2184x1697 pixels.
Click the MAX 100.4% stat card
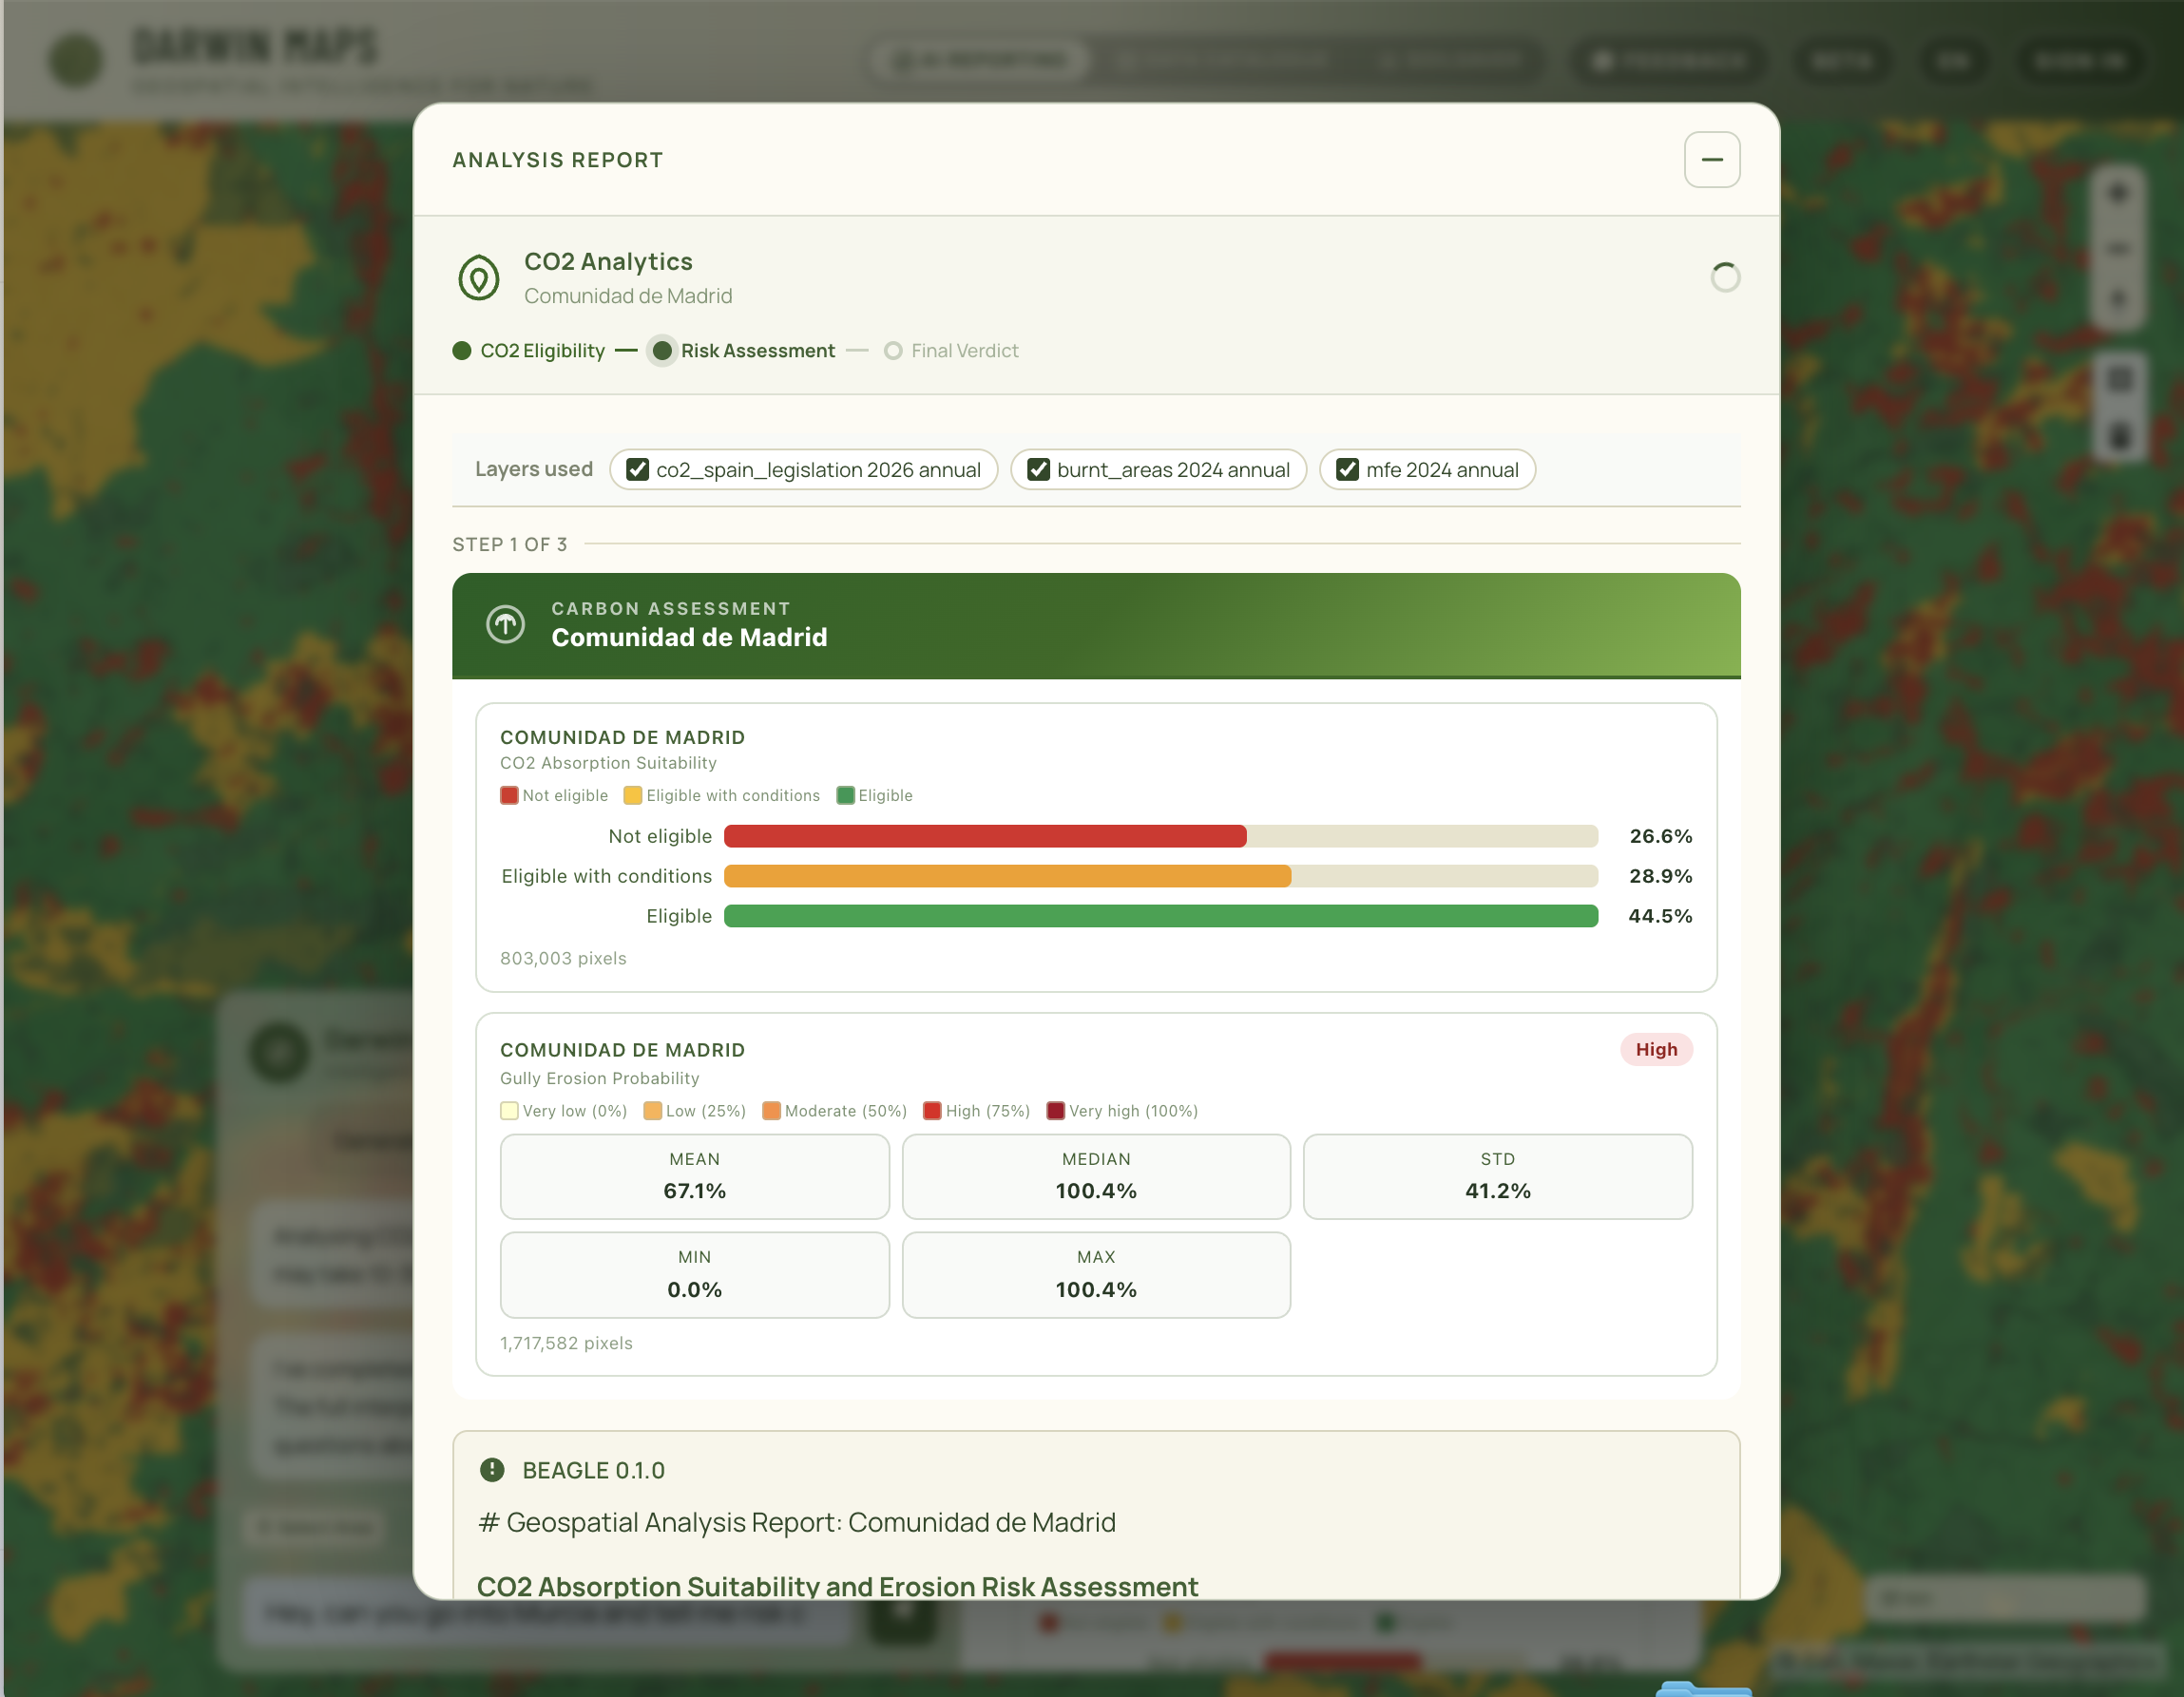click(x=1096, y=1276)
